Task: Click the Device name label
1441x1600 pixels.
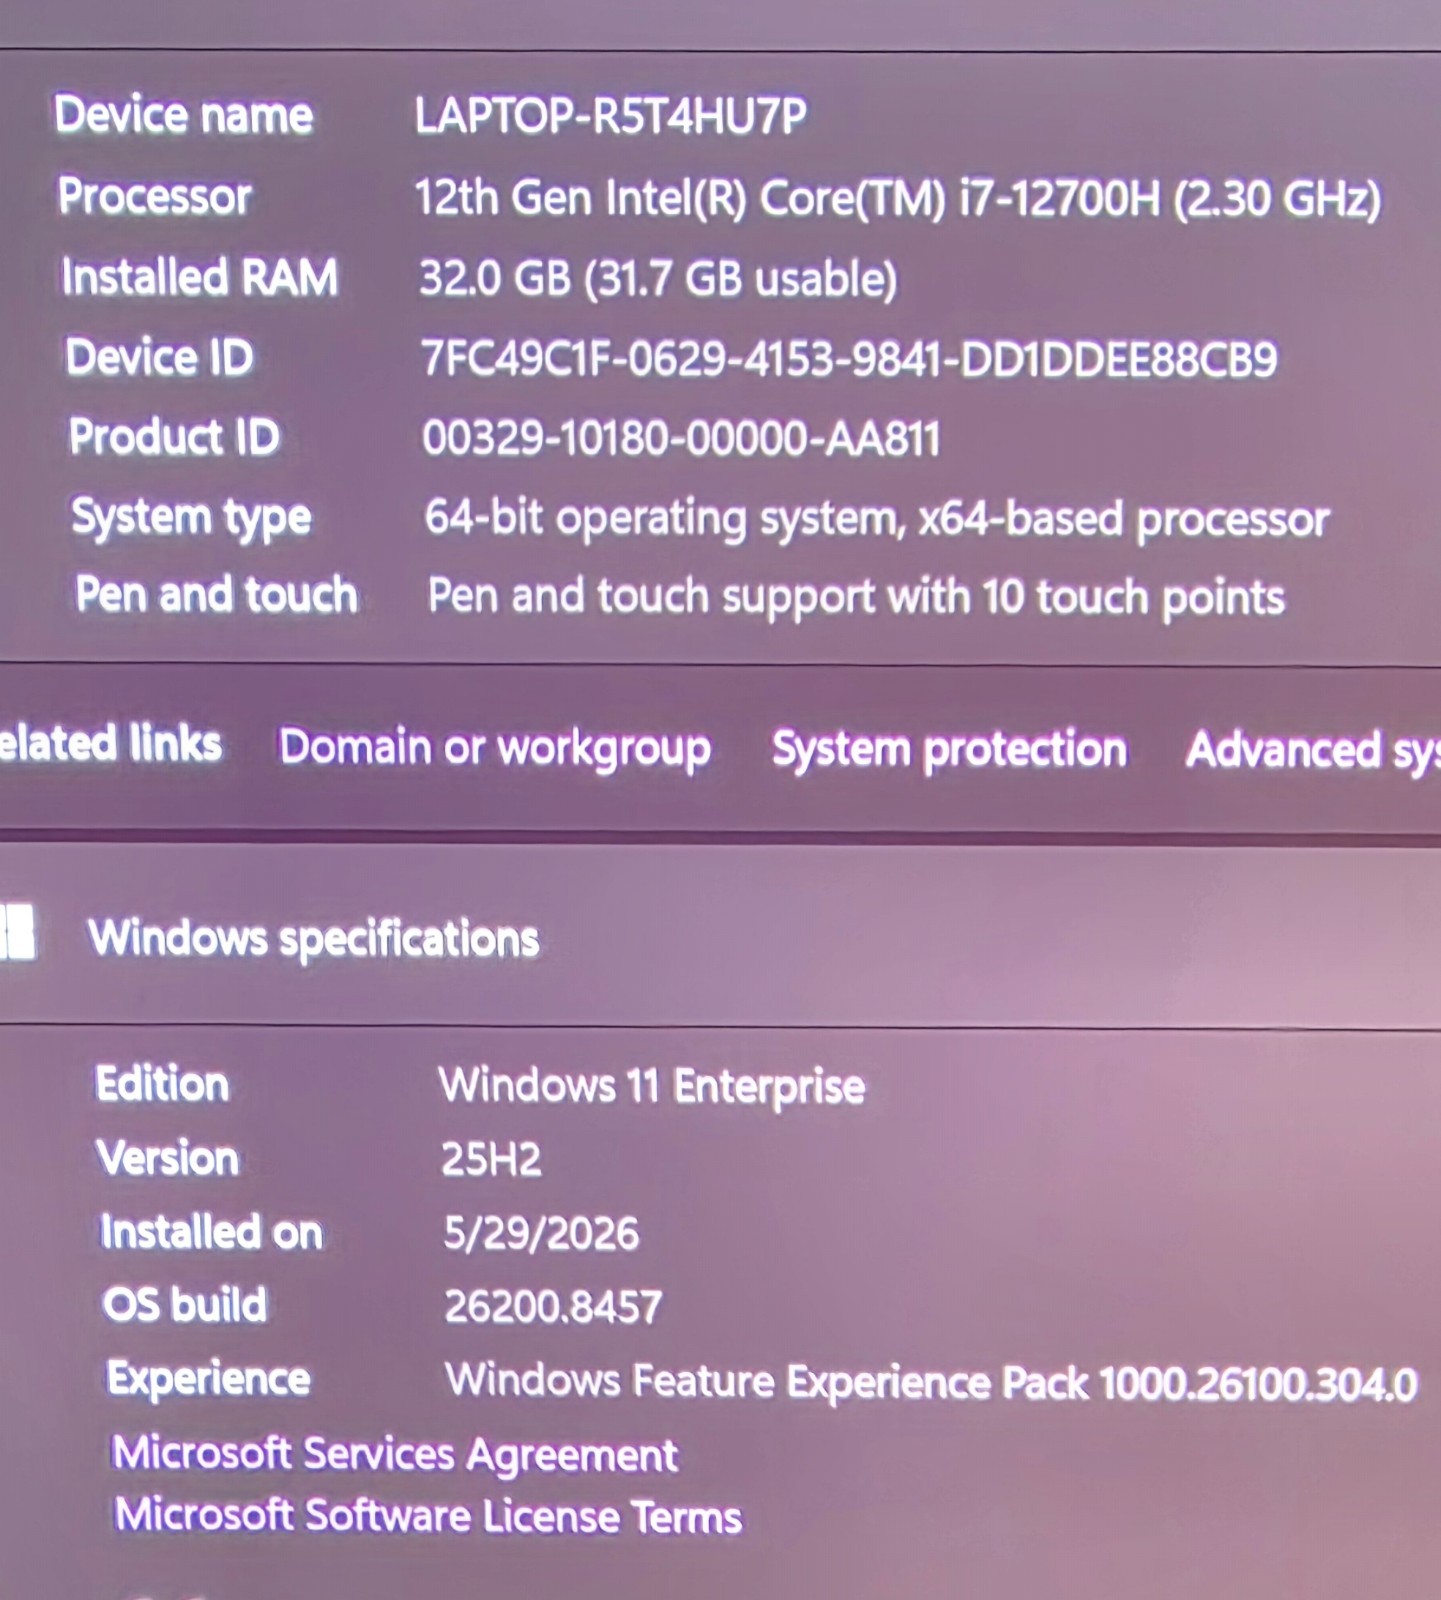Action: pos(184,114)
